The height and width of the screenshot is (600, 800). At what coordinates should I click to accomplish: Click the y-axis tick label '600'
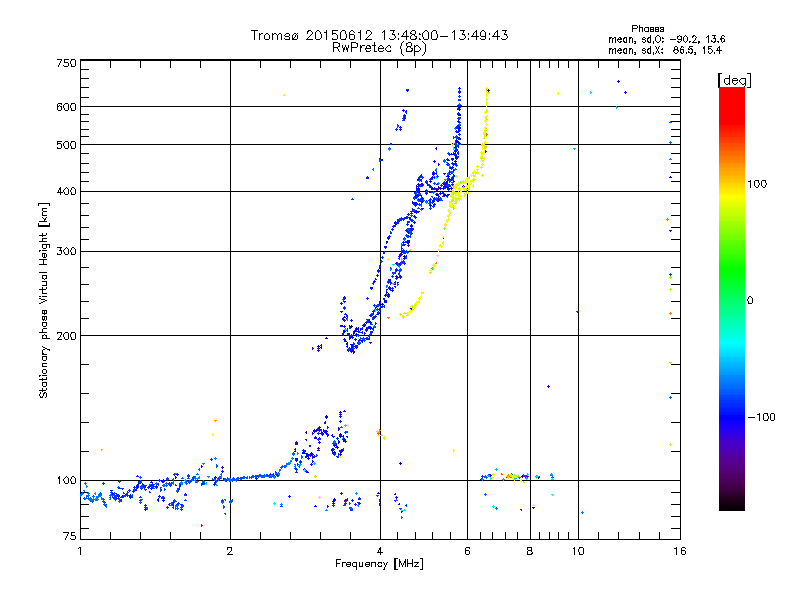pos(66,107)
